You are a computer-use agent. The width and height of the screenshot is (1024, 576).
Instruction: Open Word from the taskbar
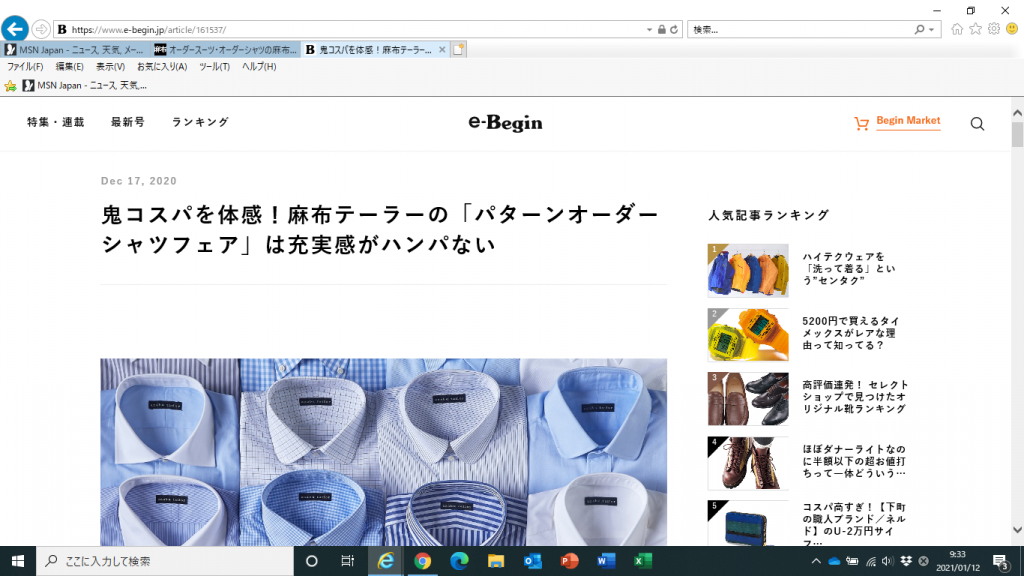(x=605, y=561)
